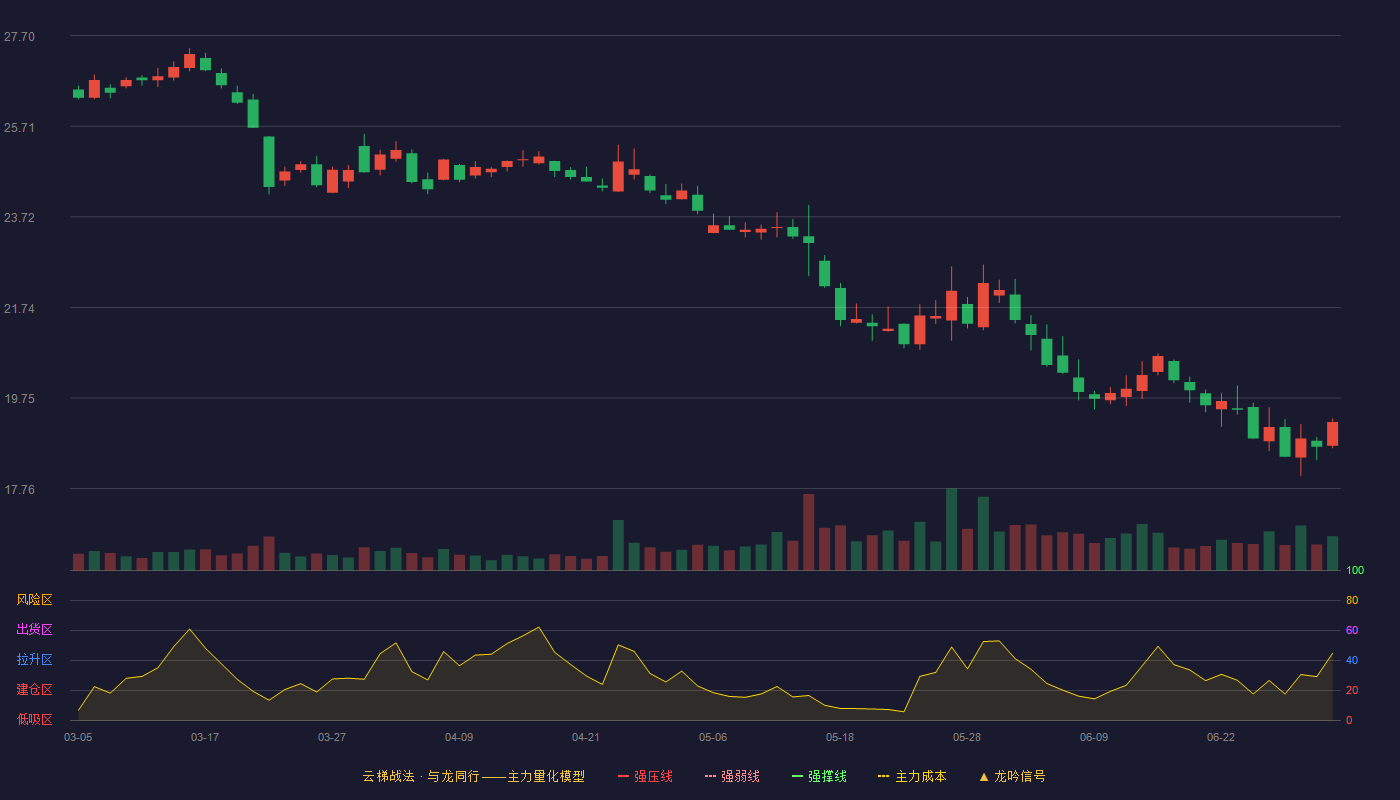Click the 拉升区 zone label
The image size is (1400, 800).
[x=34, y=660]
